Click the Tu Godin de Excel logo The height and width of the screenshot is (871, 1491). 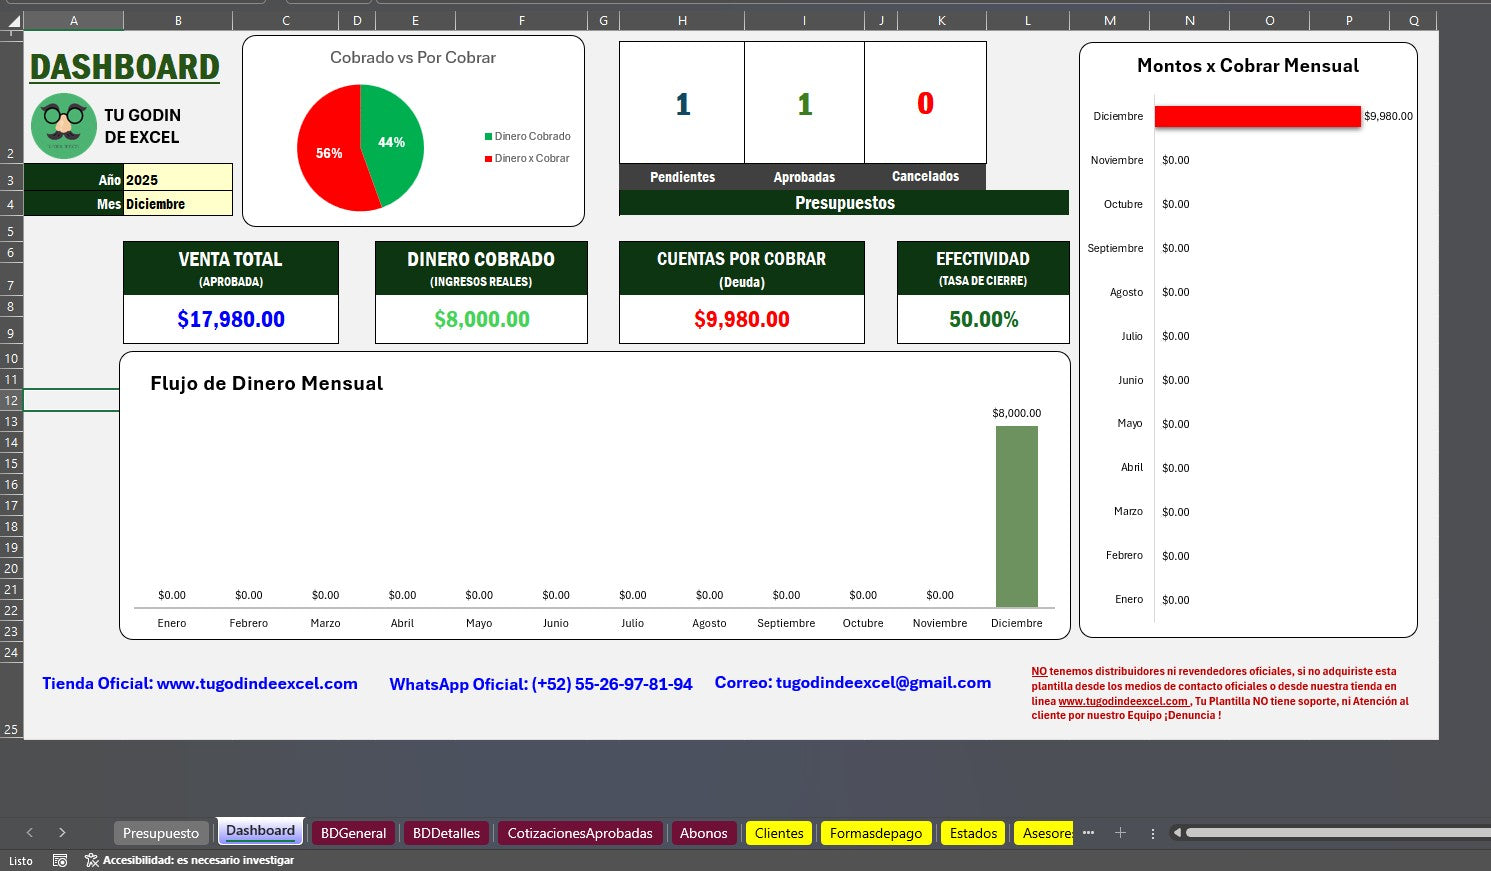[63, 126]
